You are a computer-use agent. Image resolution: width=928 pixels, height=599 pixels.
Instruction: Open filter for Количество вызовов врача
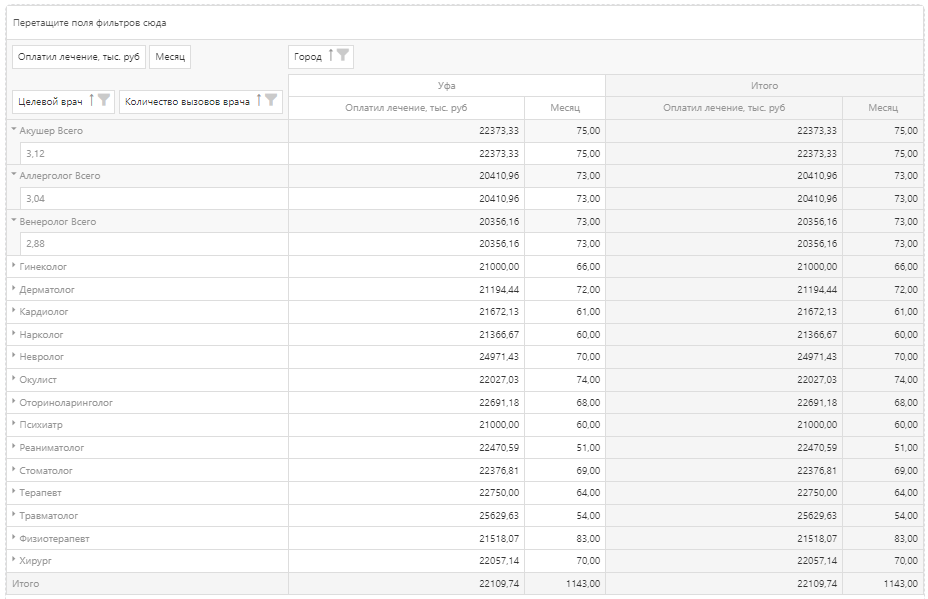pyautogui.click(x=271, y=101)
